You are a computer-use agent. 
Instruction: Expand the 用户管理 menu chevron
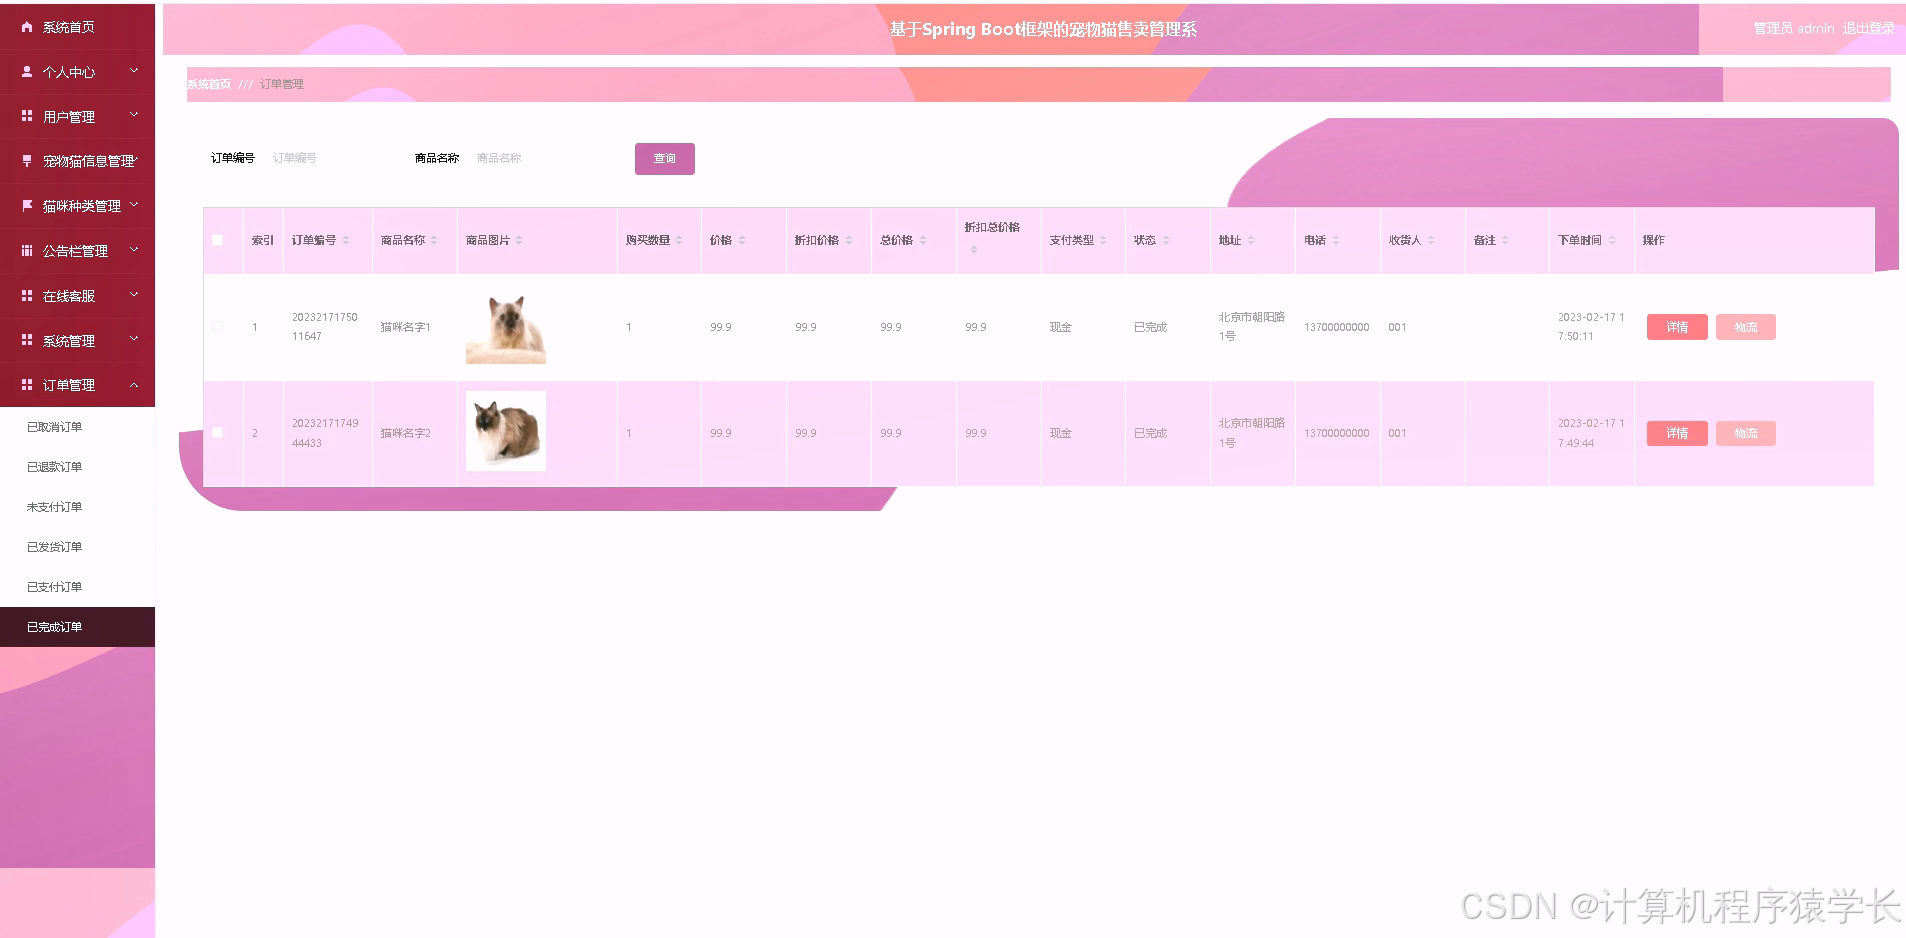(x=134, y=116)
